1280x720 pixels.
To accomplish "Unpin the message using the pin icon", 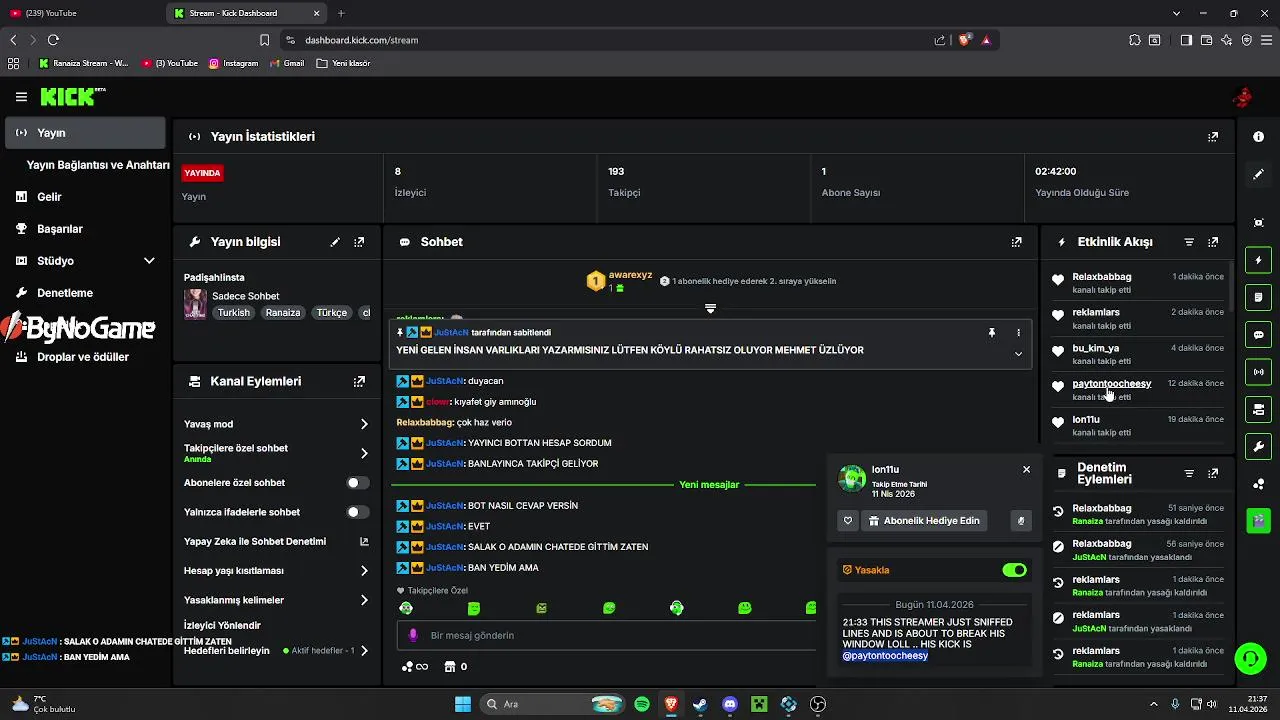I will coord(992,333).
